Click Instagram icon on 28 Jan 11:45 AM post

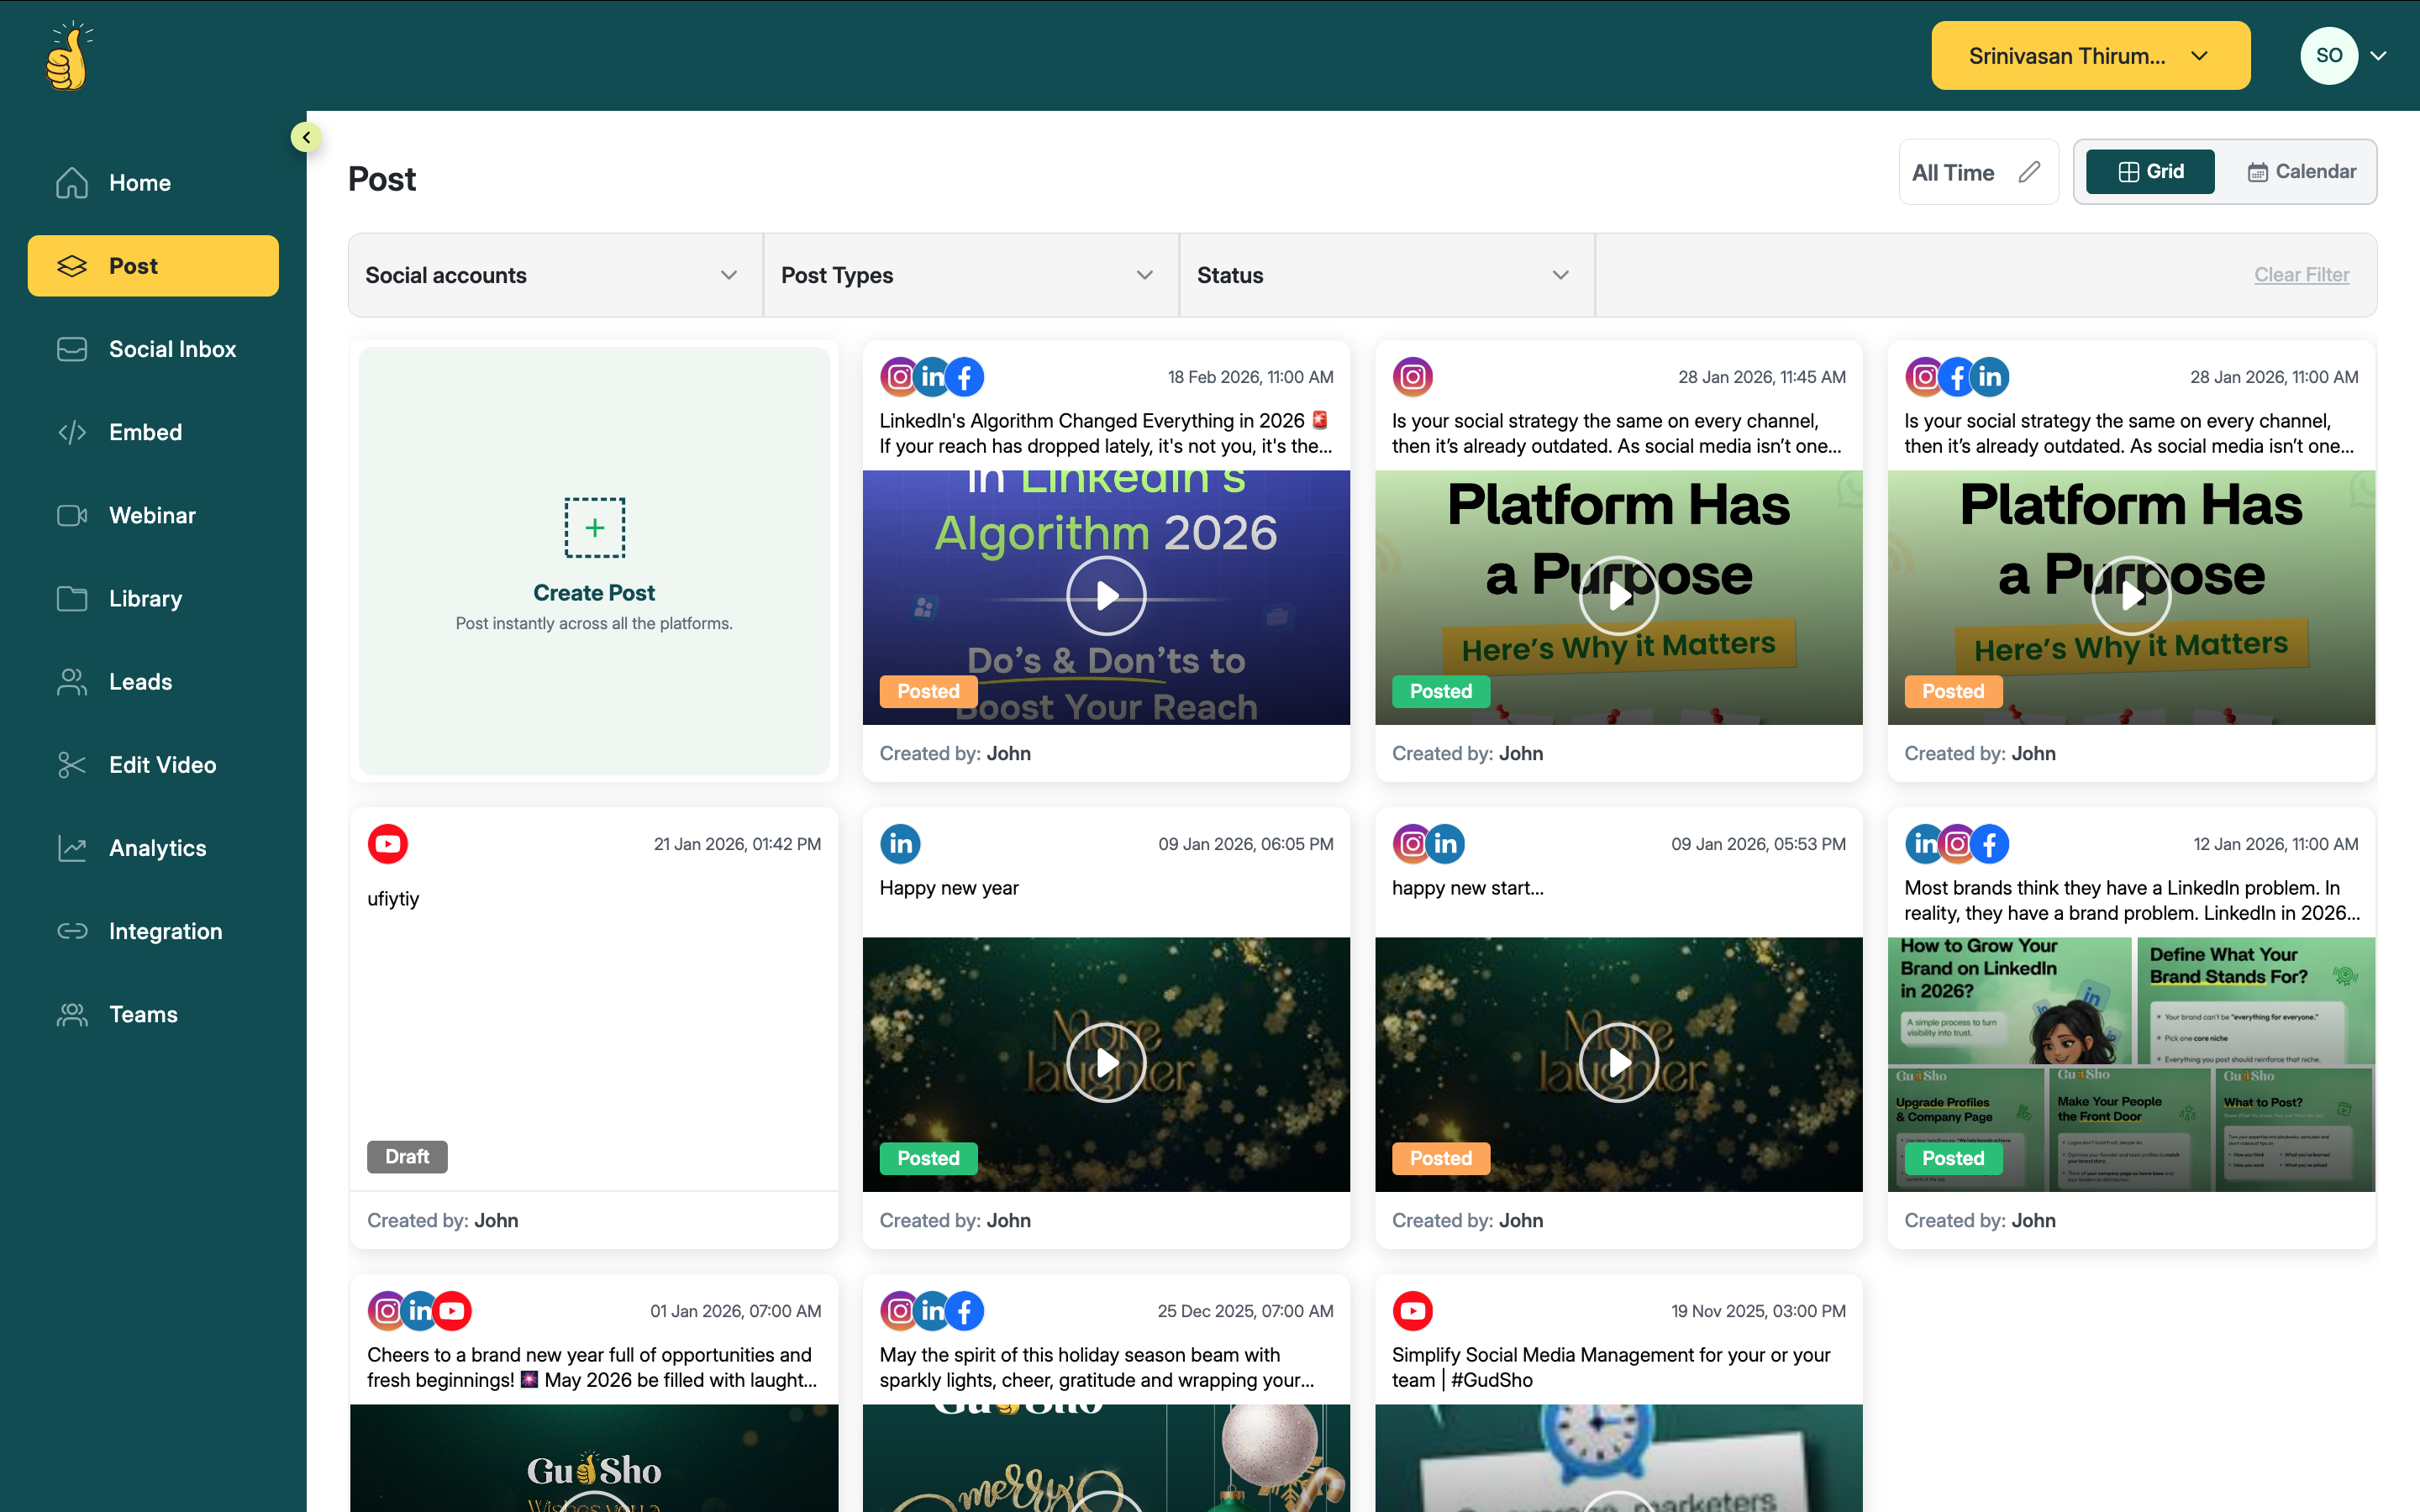(x=1412, y=377)
